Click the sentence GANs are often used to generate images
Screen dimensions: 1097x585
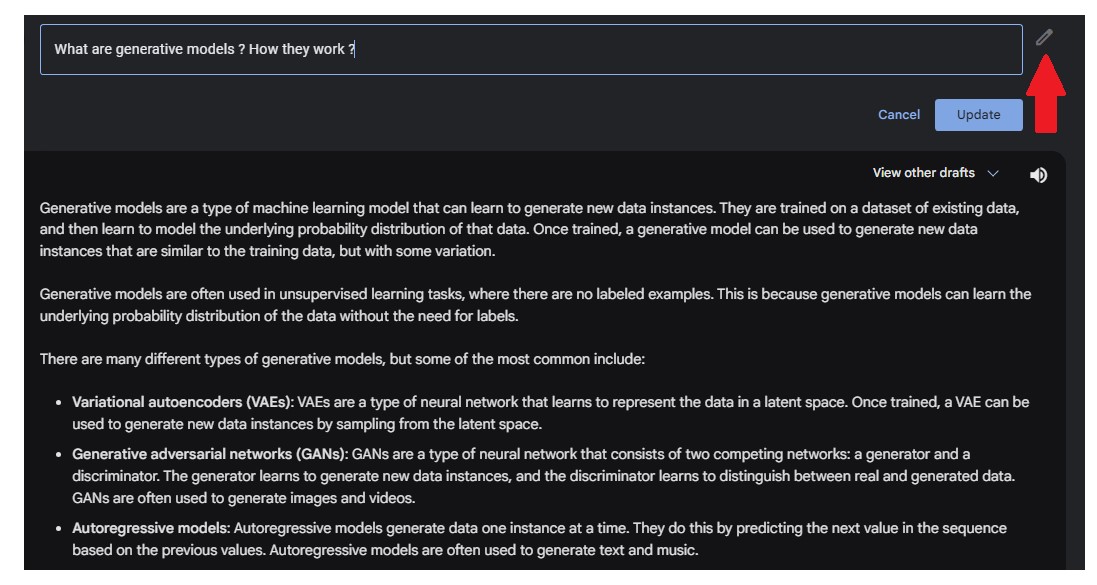click(243, 499)
